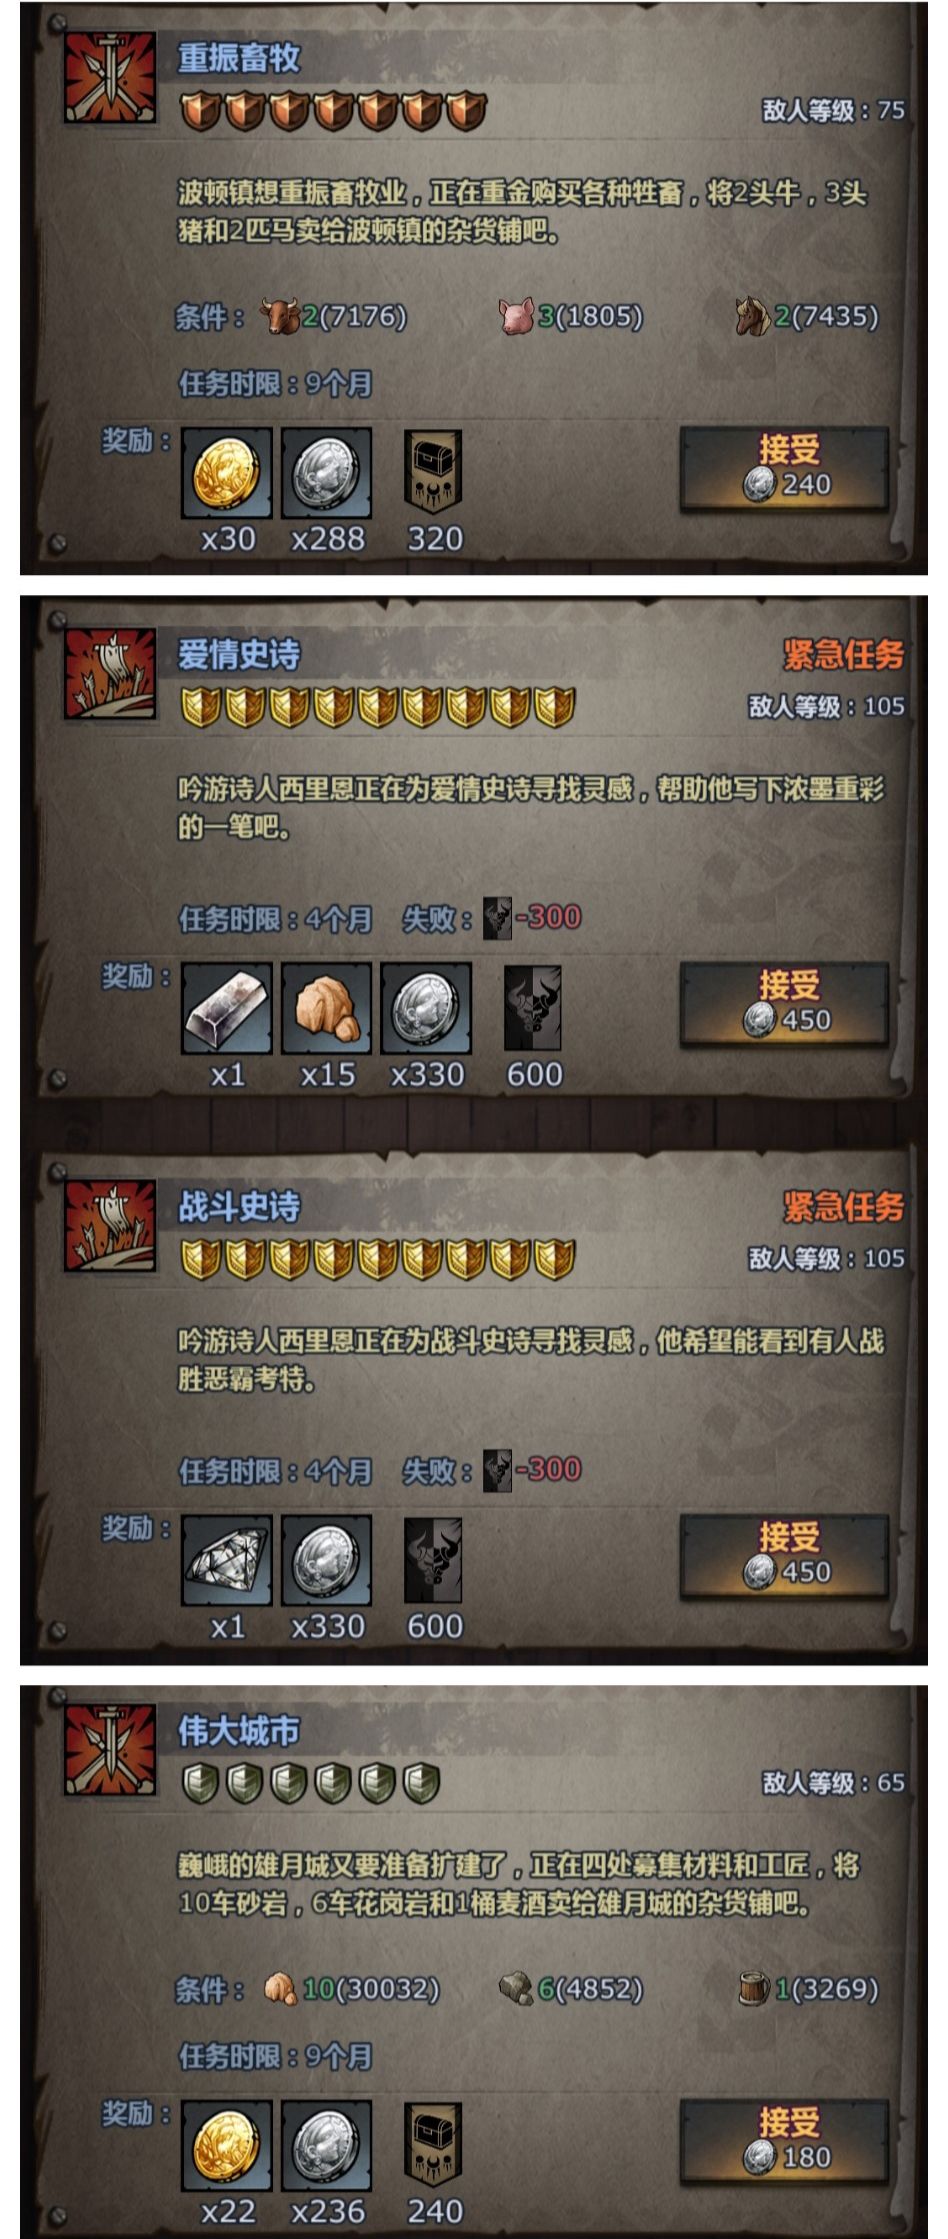Click the 重振畜牧 quest type emblem
The width and height of the screenshot is (948, 2239).
(110, 77)
